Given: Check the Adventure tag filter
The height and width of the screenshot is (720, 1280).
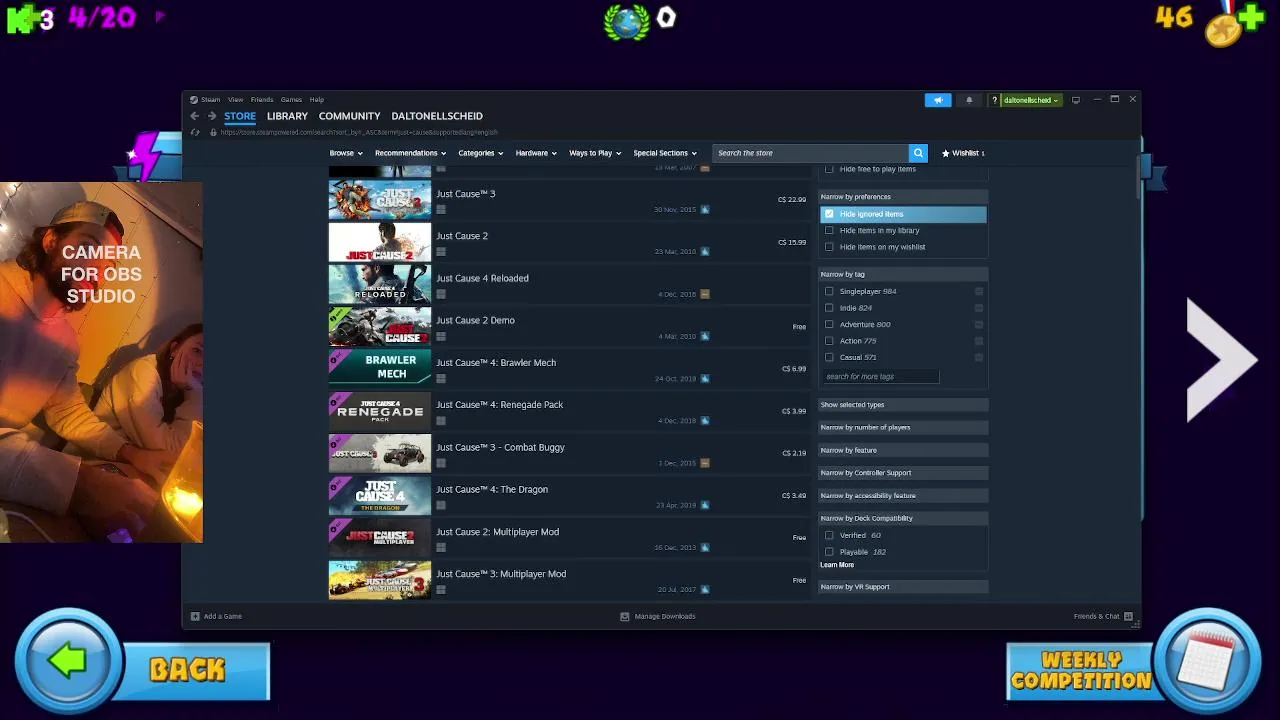Looking at the screenshot, I should click(829, 324).
